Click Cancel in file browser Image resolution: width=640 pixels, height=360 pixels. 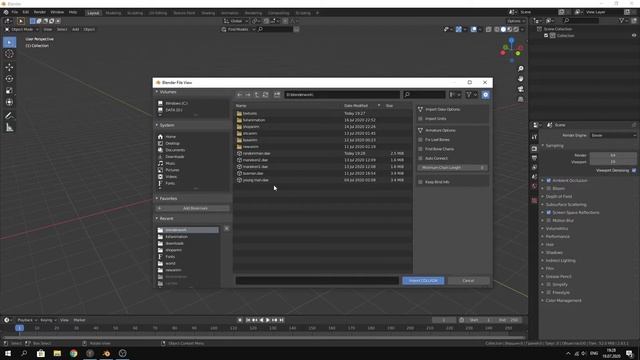pos(468,281)
